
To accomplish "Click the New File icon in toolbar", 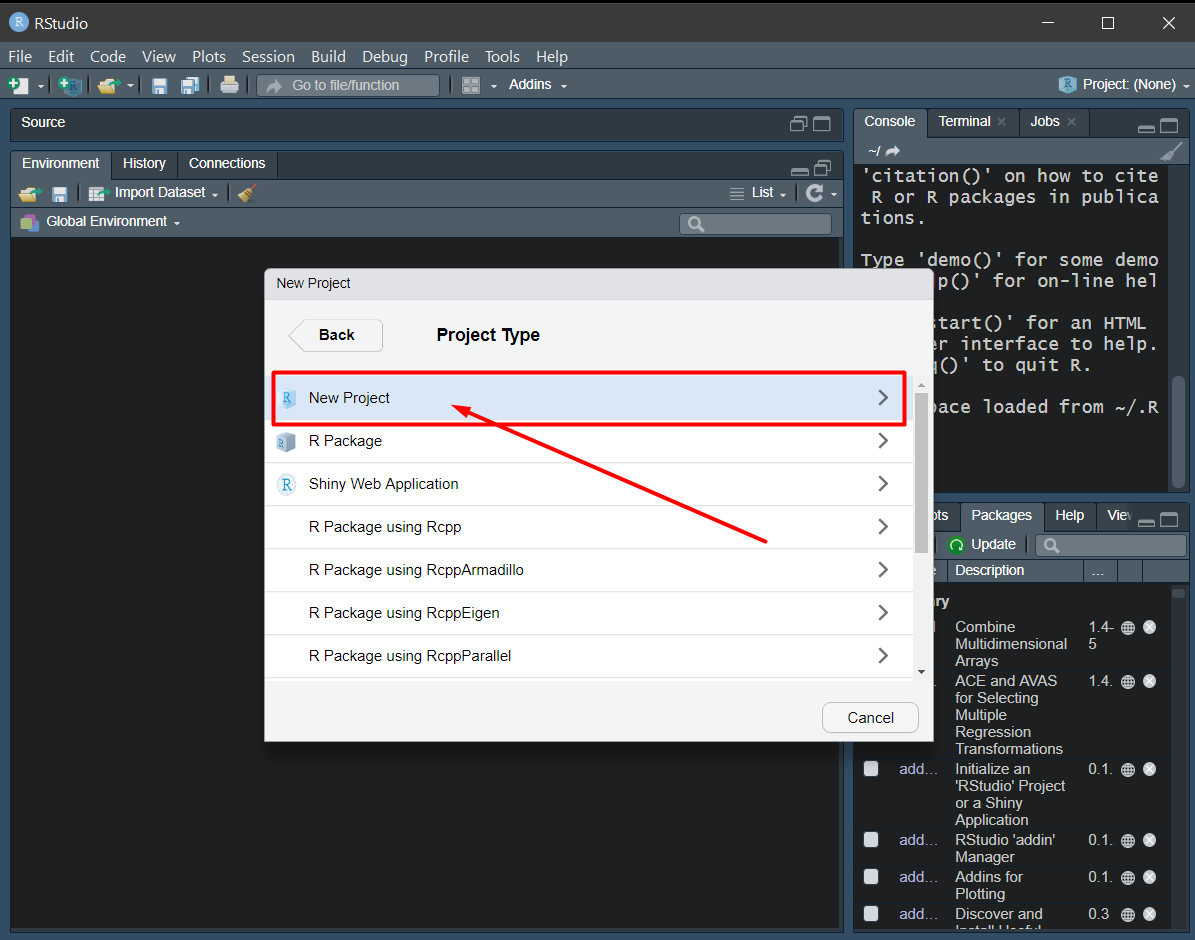I will tap(18, 85).
